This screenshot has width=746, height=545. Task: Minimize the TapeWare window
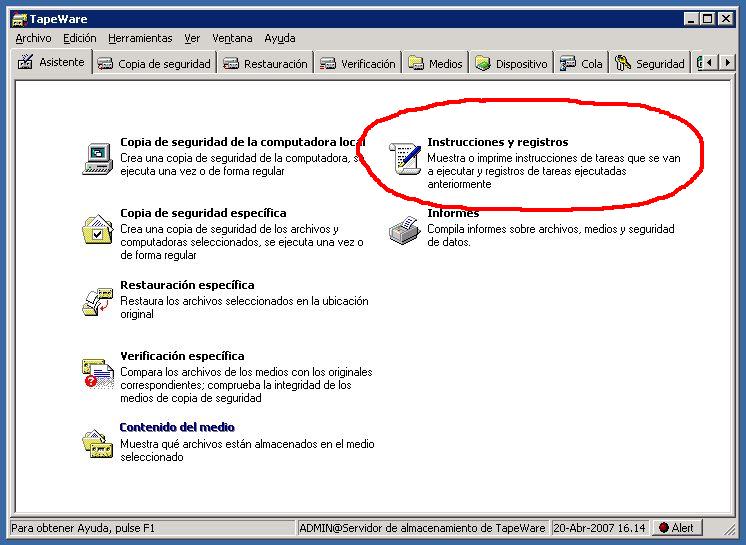[x=692, y=19]
